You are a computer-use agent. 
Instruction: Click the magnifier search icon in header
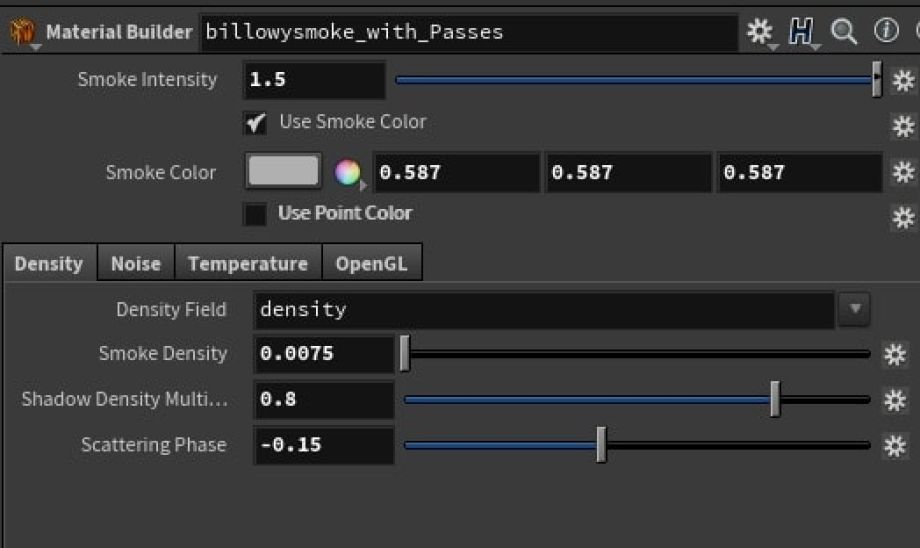[x=844, y=32]
